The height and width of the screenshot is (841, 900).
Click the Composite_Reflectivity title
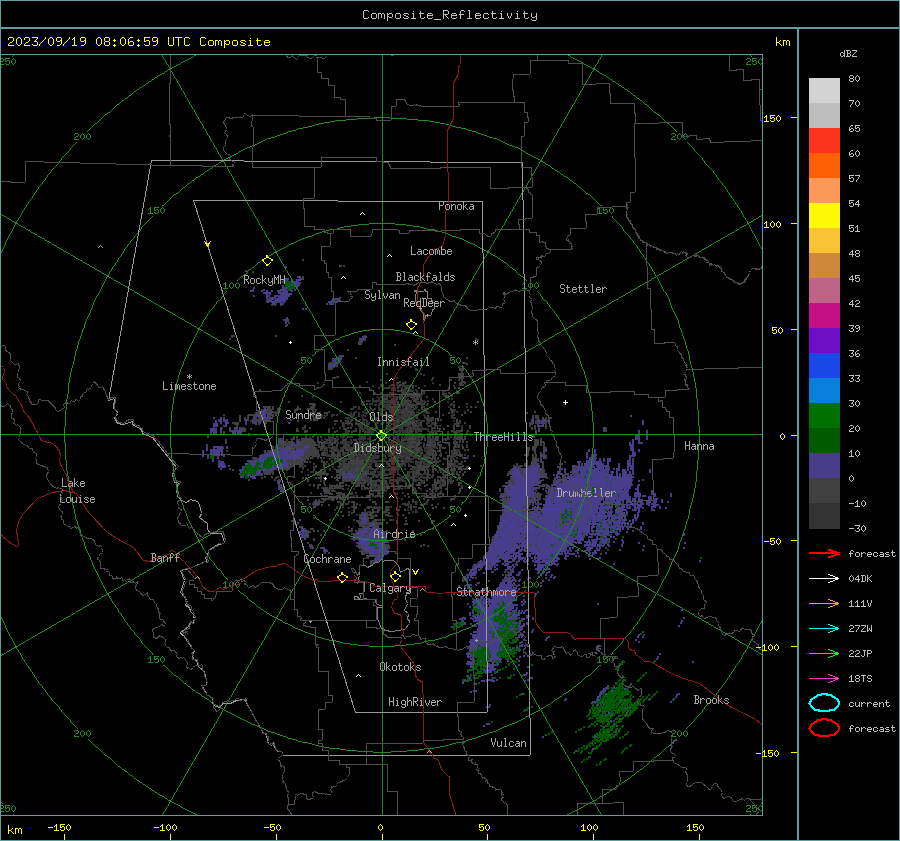click(450, 15)
